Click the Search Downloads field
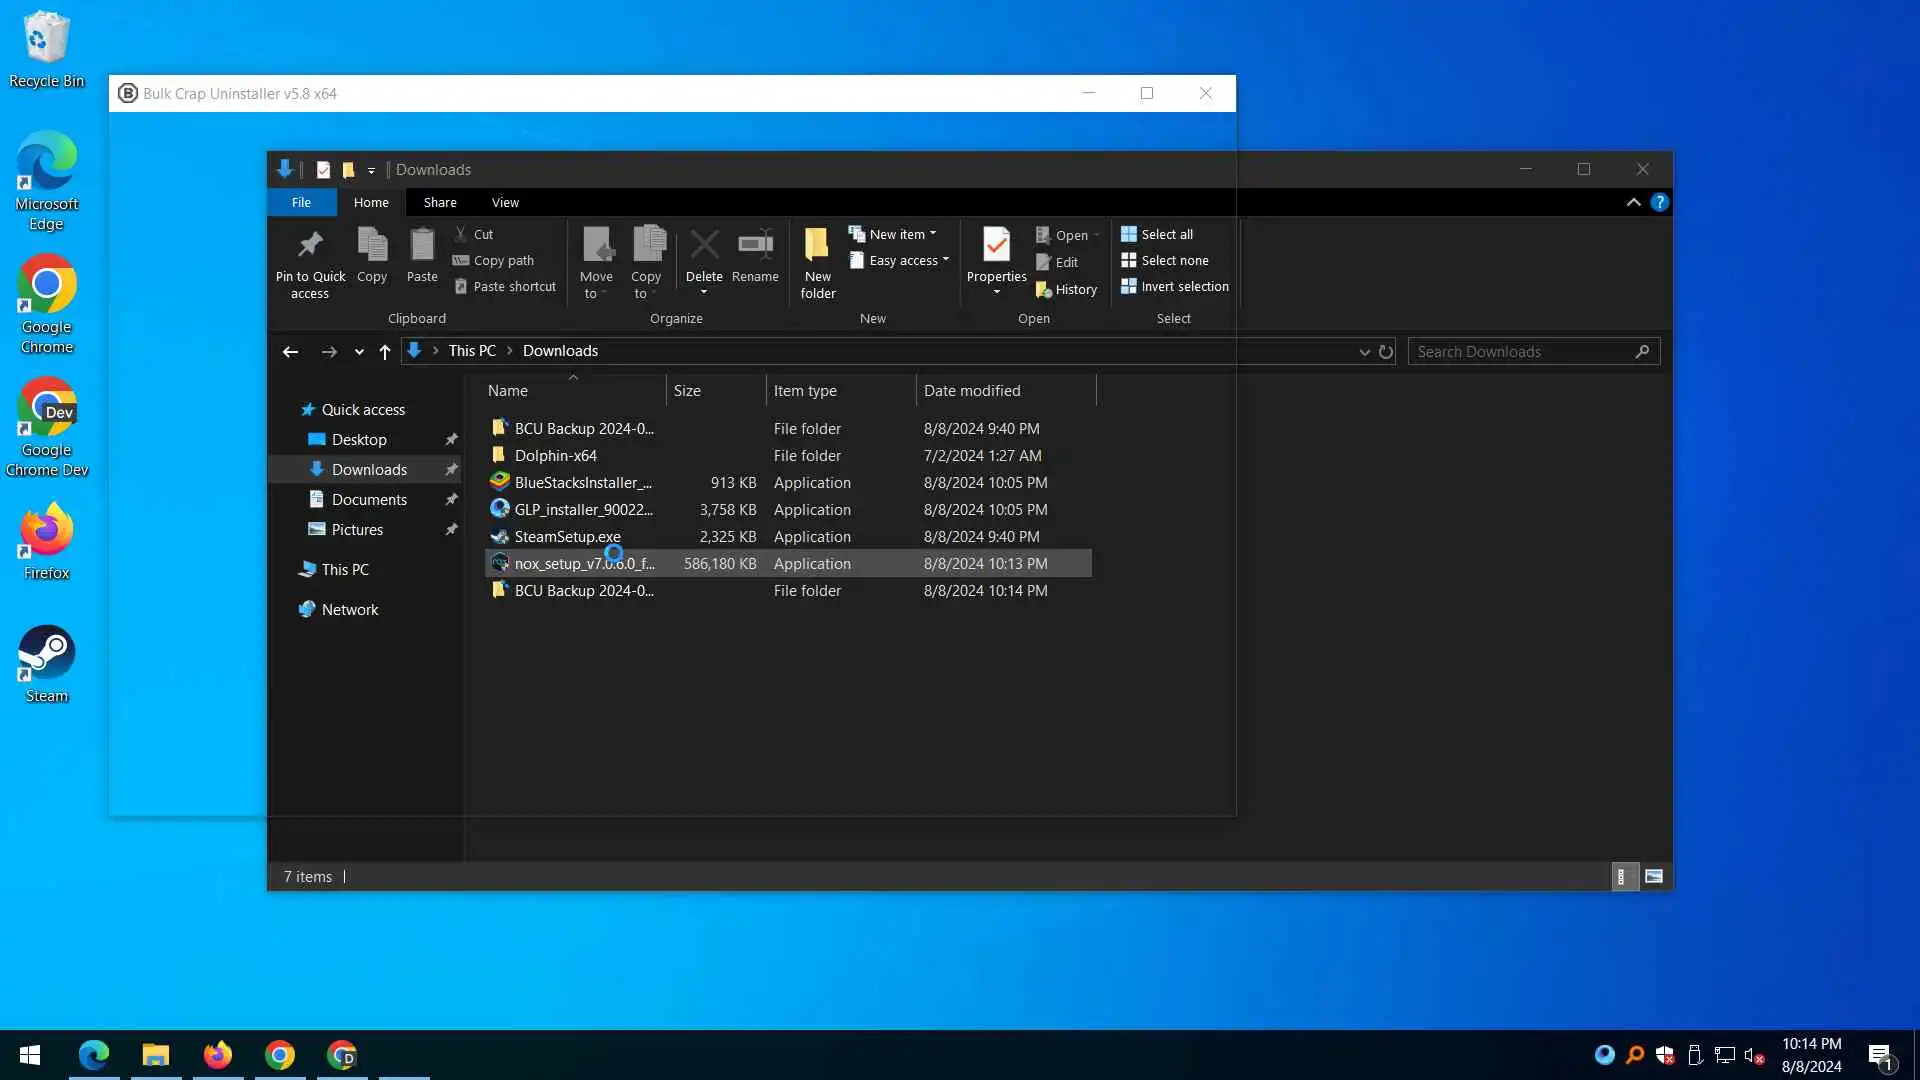This screenshot has width=1920, height=1080. tap(1521, 352)
